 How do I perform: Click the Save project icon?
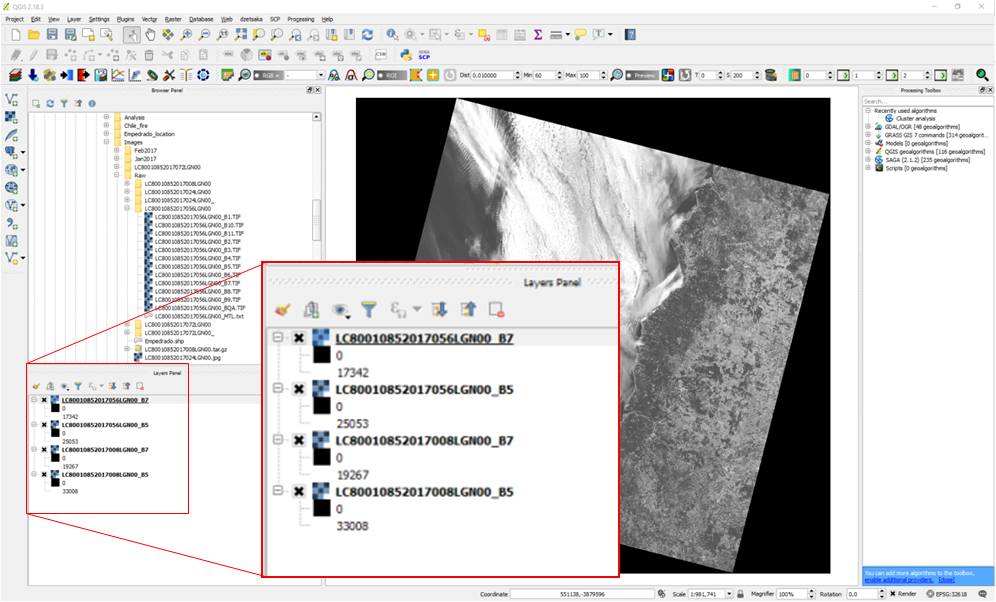(53, 35)
